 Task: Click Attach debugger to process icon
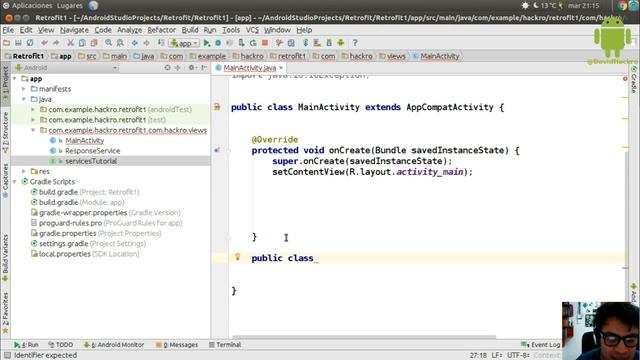point(241,43)
